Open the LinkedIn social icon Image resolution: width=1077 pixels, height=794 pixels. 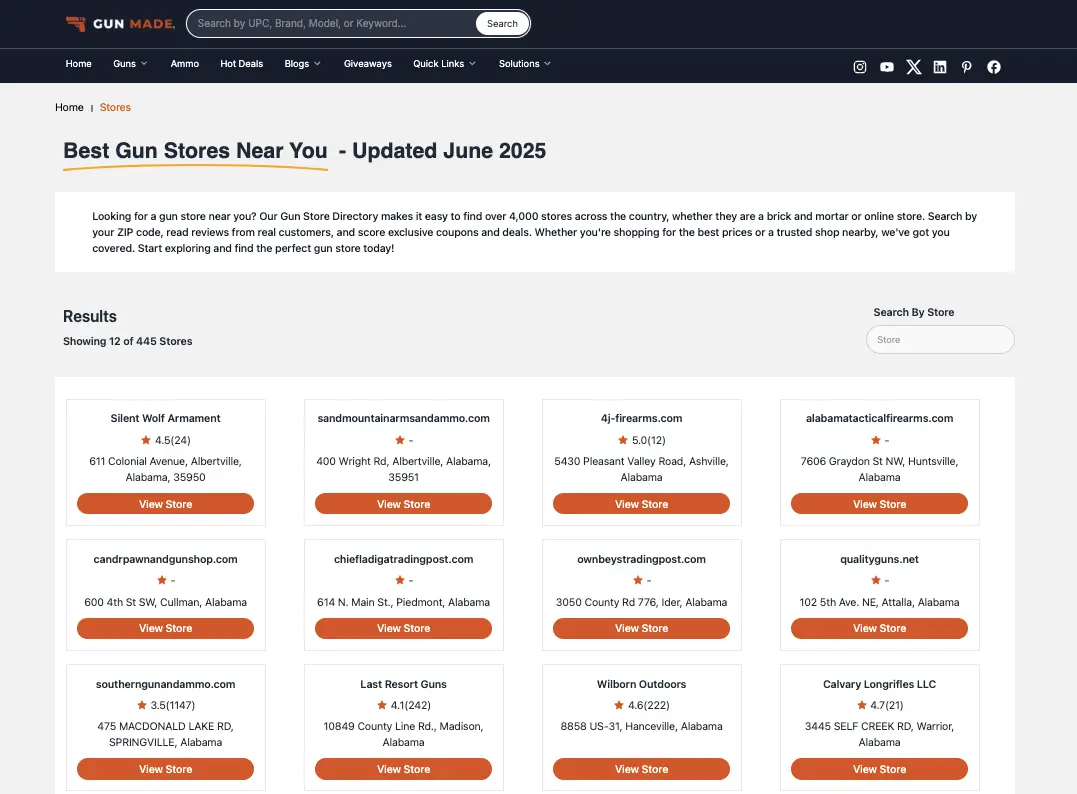[x=940, y=67]
